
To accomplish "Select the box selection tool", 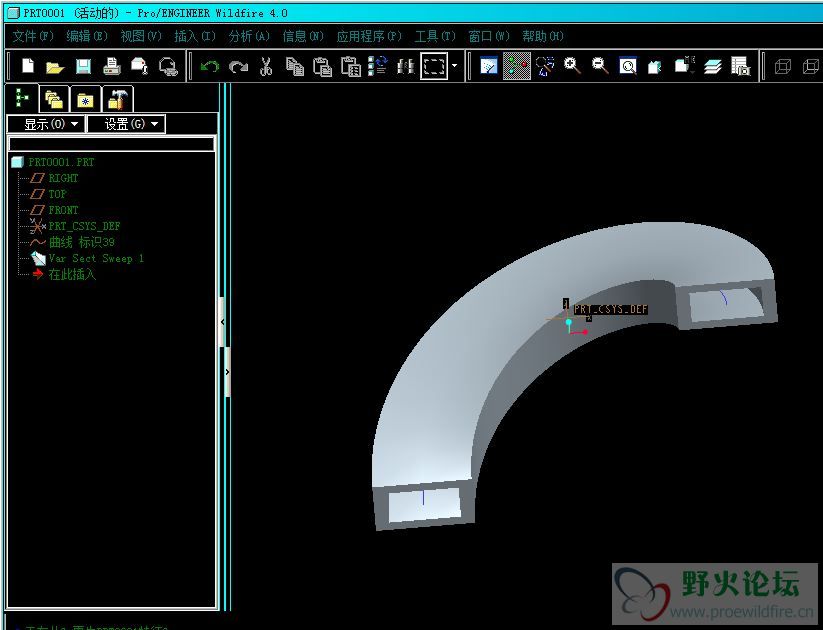I will 434,66.
